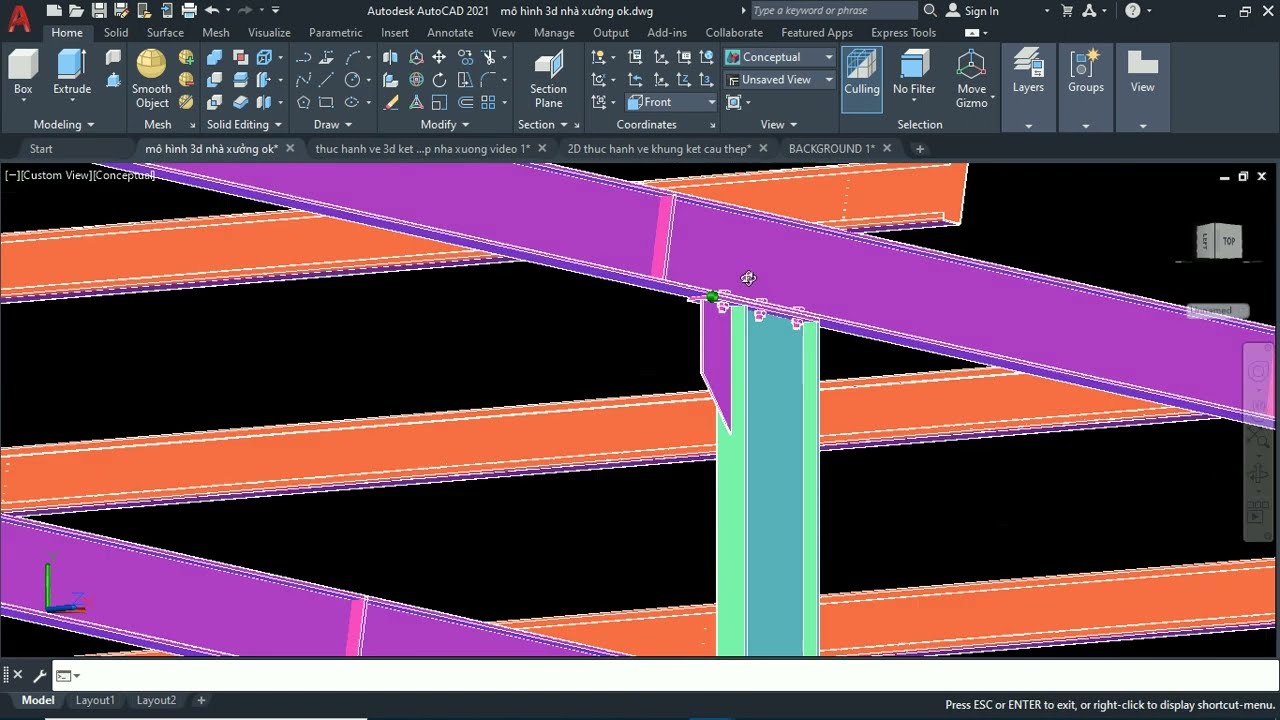Switch to the Layout2 tab
This screenshot has width=1280, height=720.
click(156, 700)
